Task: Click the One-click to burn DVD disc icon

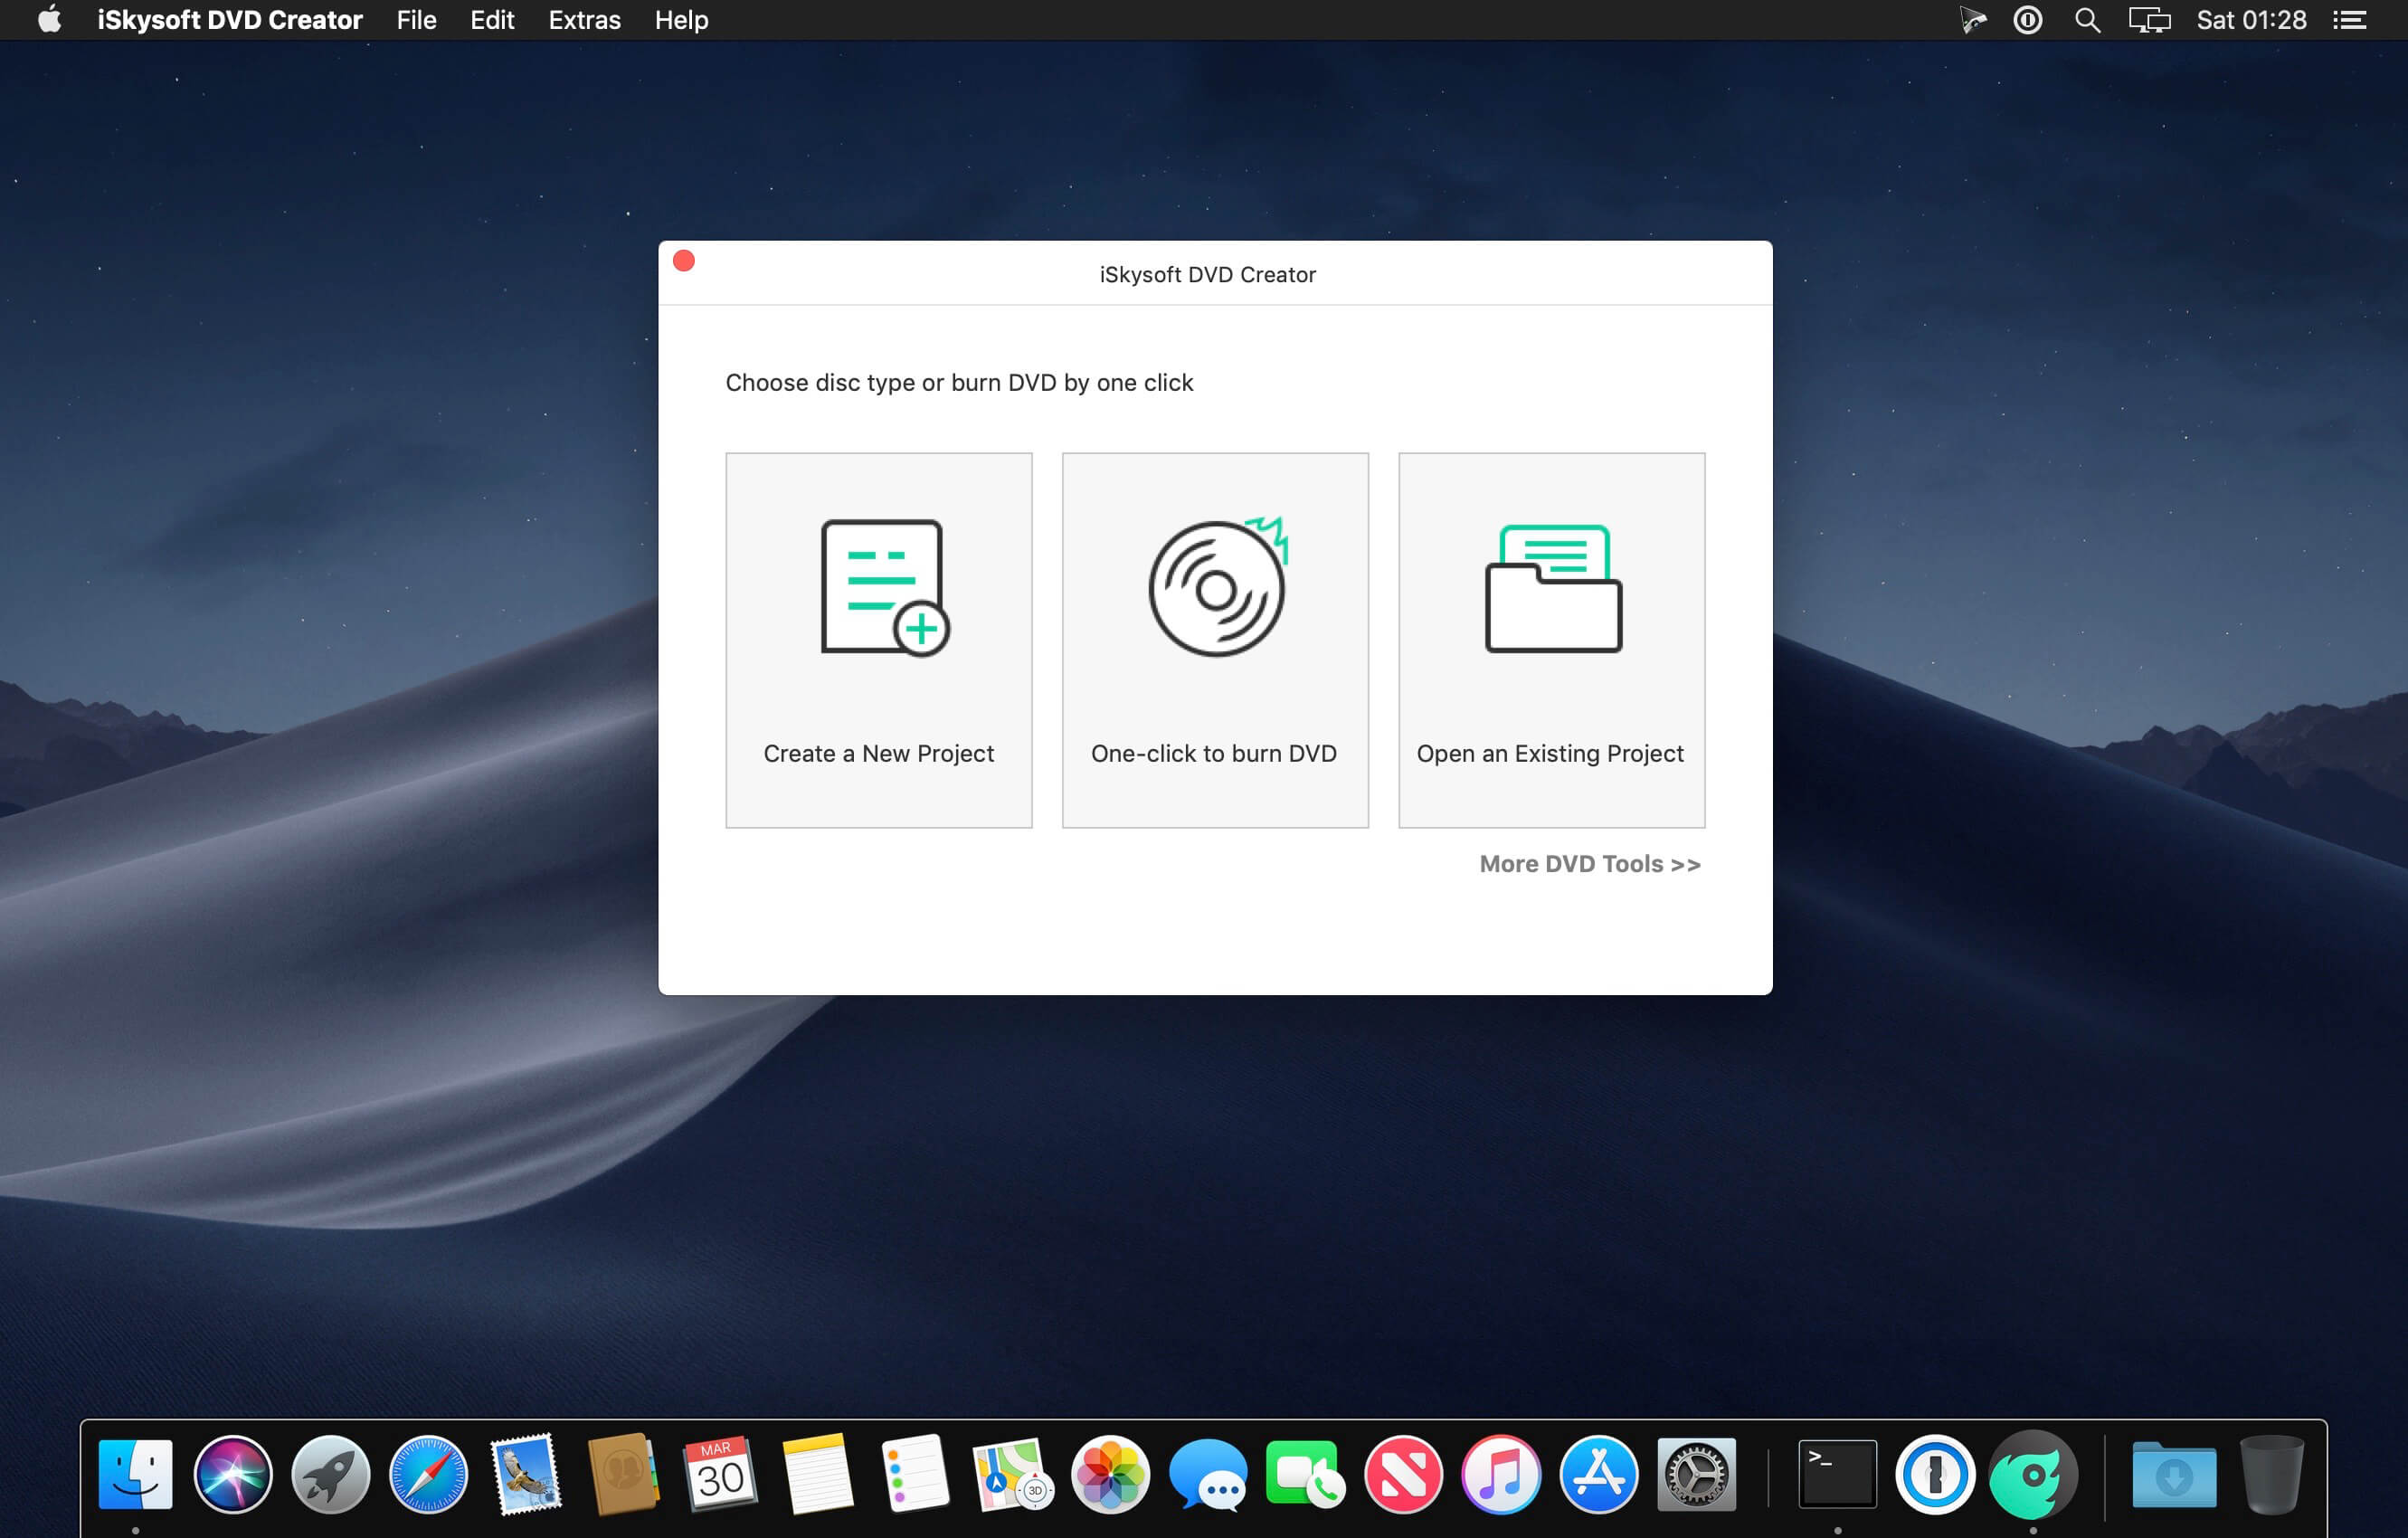Action: click(1216, 587)
